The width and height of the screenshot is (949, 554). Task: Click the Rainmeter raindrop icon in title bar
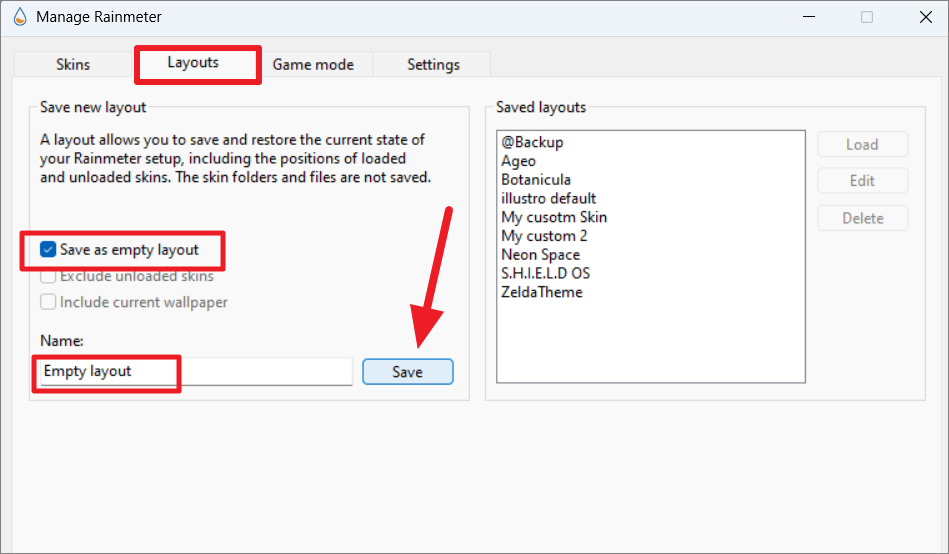click(x=20, y=17)
